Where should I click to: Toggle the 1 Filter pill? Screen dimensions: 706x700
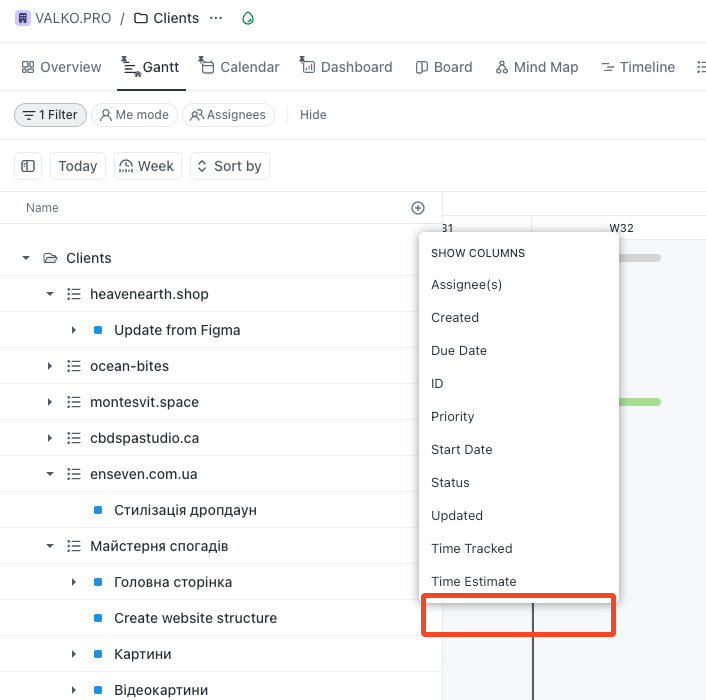(x=50, y=115)
